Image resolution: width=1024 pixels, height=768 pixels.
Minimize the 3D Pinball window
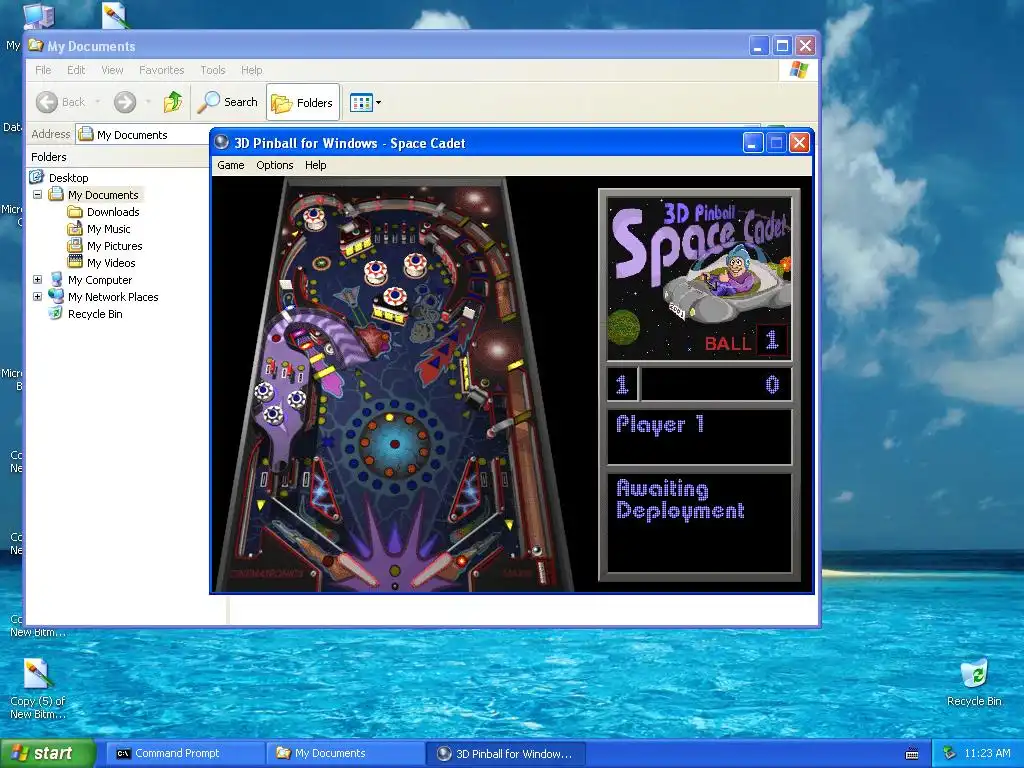753,142
